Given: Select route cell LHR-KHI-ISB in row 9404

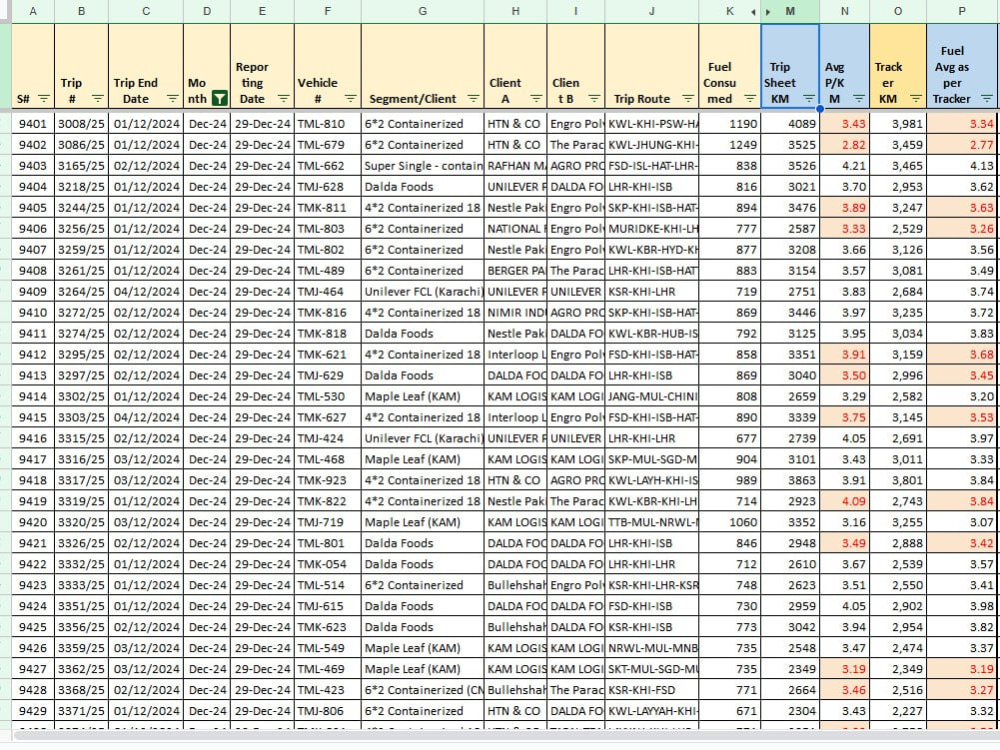Looking at the screenshot, I should pyautogui.click(x=652, y=187).
